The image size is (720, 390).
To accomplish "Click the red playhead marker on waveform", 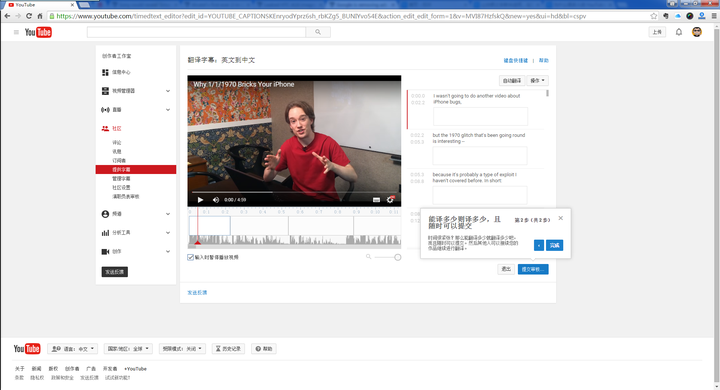I will (x=197, y=242).
